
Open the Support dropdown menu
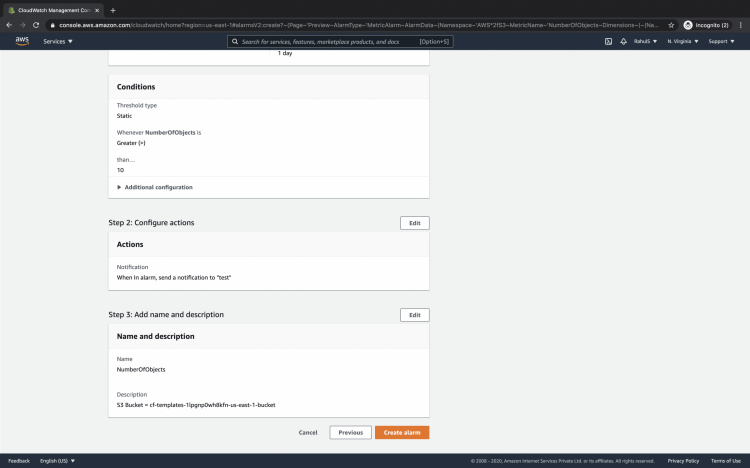(x=721, y=41)
